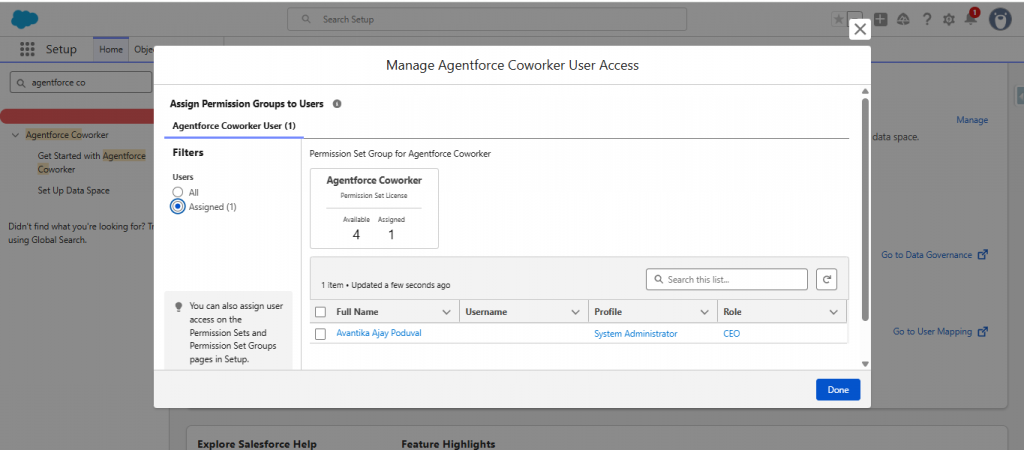Follow the Go to Data Governance link

point(927,255)
